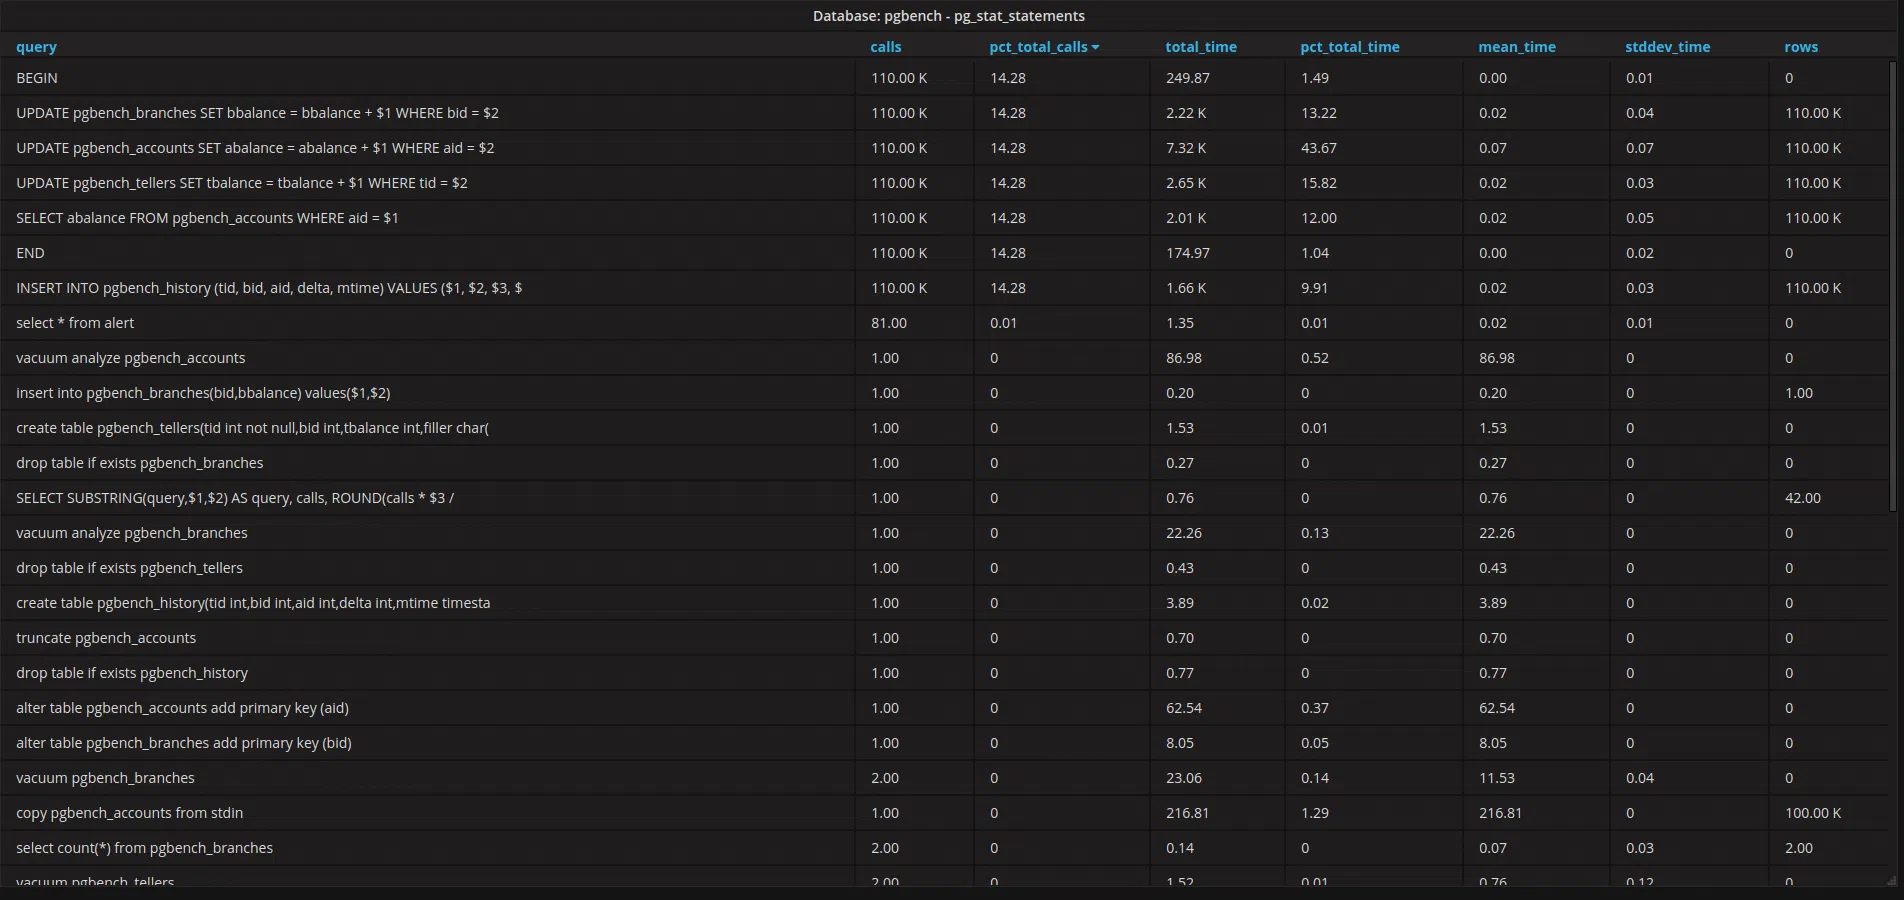Select the 'select * from alert' query
Screen dimensions: 1904x900
point(75,323)
